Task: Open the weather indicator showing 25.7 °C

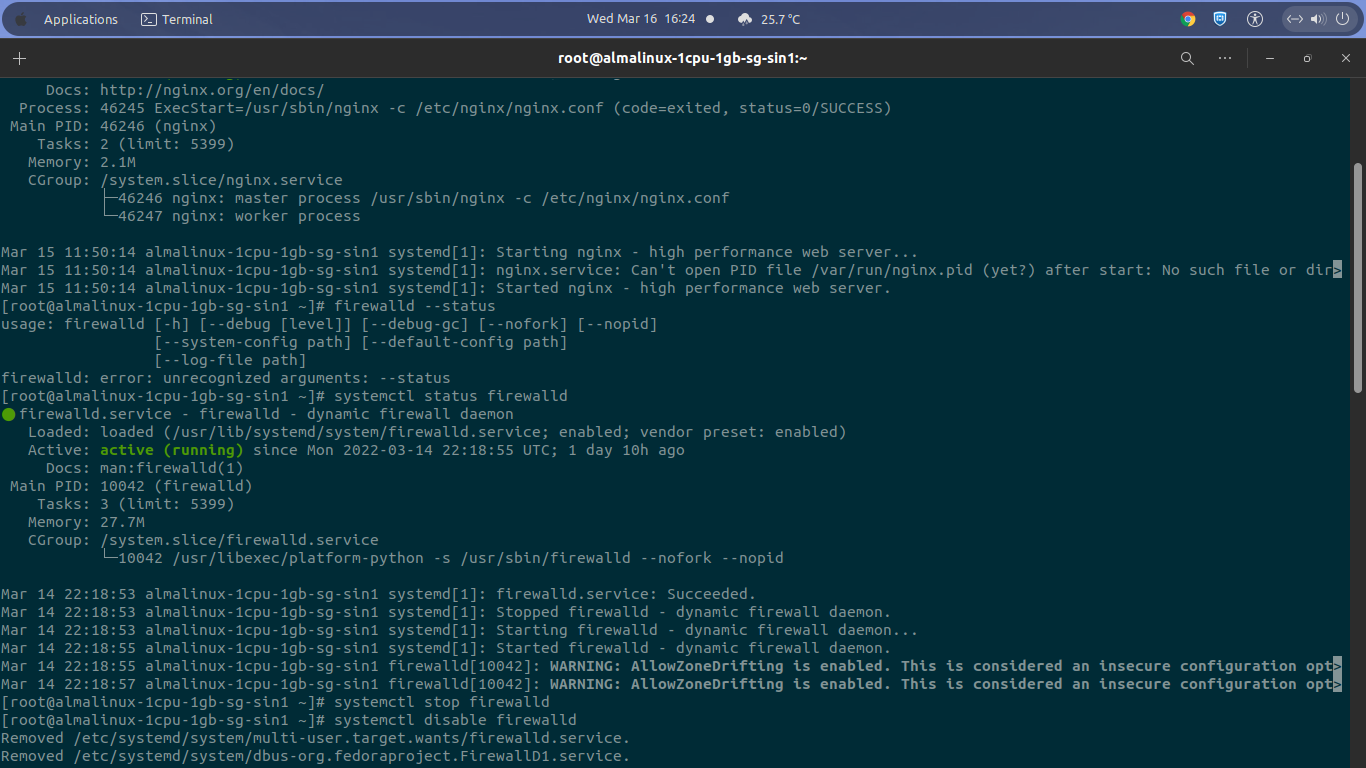Action: pos(769,19)
